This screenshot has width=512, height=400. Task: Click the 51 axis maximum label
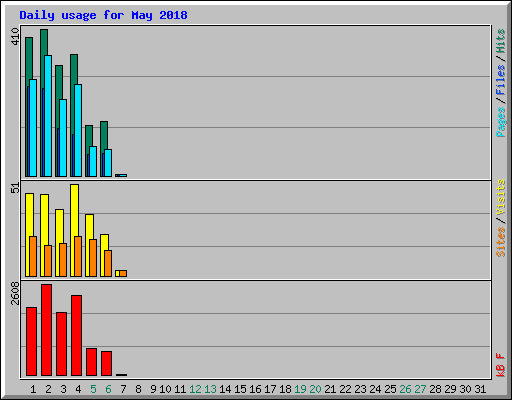[15, 188]
